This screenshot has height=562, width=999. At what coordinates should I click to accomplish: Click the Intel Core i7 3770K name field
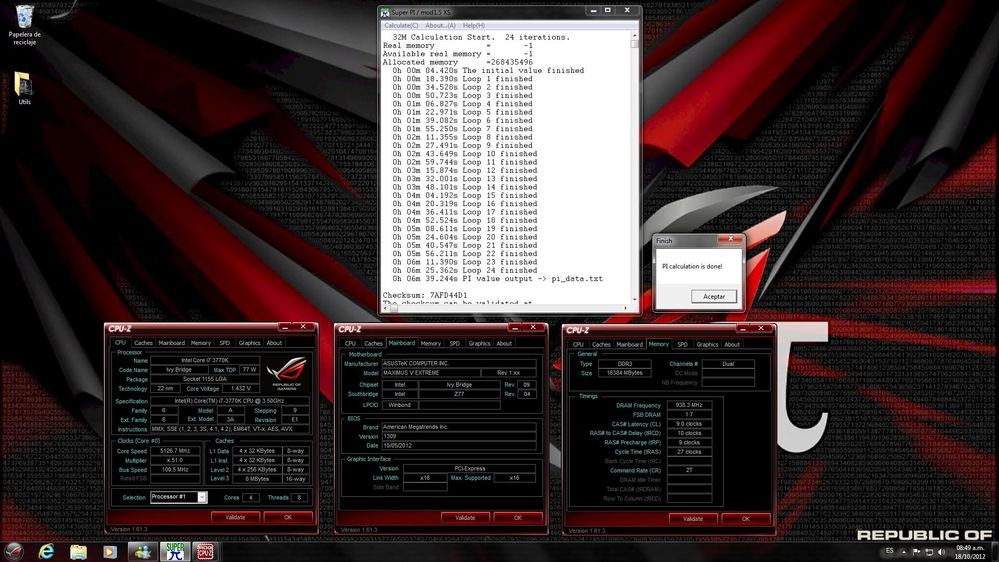205,360
